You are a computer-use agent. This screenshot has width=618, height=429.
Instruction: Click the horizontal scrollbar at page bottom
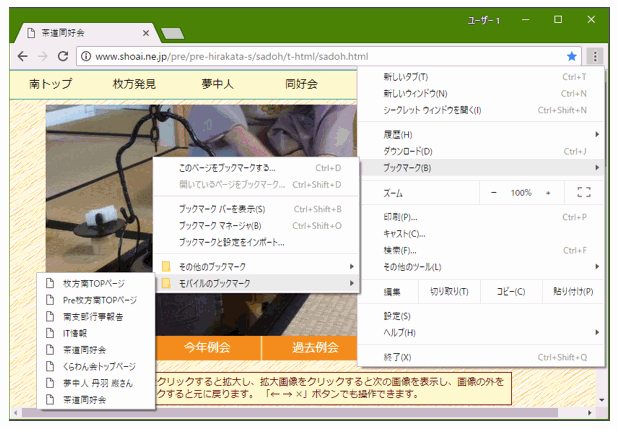(x=300, y=413)
